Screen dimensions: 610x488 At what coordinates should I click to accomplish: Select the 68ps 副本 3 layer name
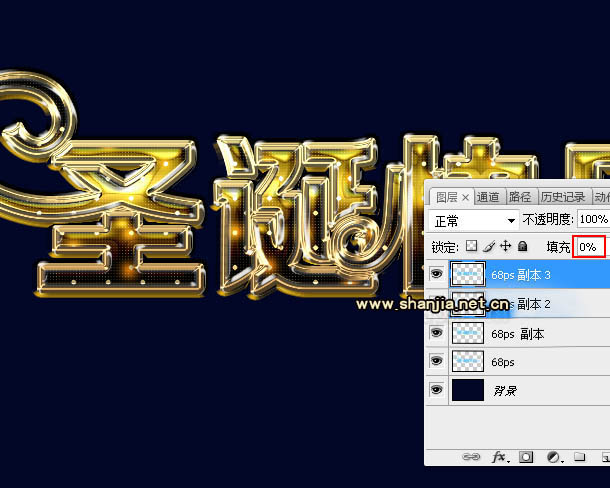point(521,275)
